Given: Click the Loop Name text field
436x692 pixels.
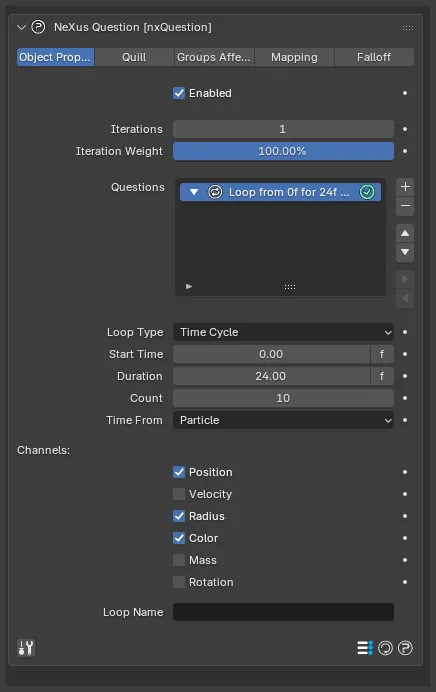Looking at the screenshot, I should click(283, 613).
